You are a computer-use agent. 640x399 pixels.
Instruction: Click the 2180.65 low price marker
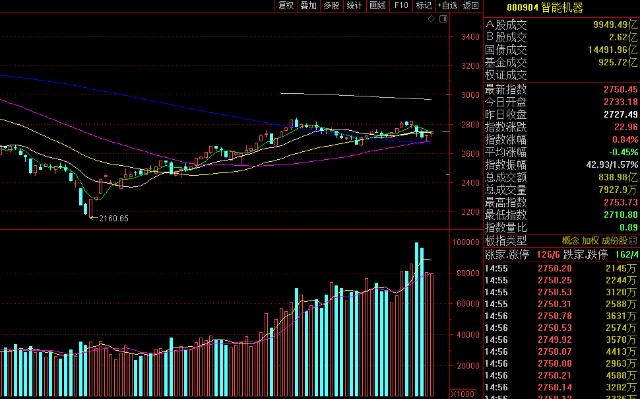pos(113,218)
